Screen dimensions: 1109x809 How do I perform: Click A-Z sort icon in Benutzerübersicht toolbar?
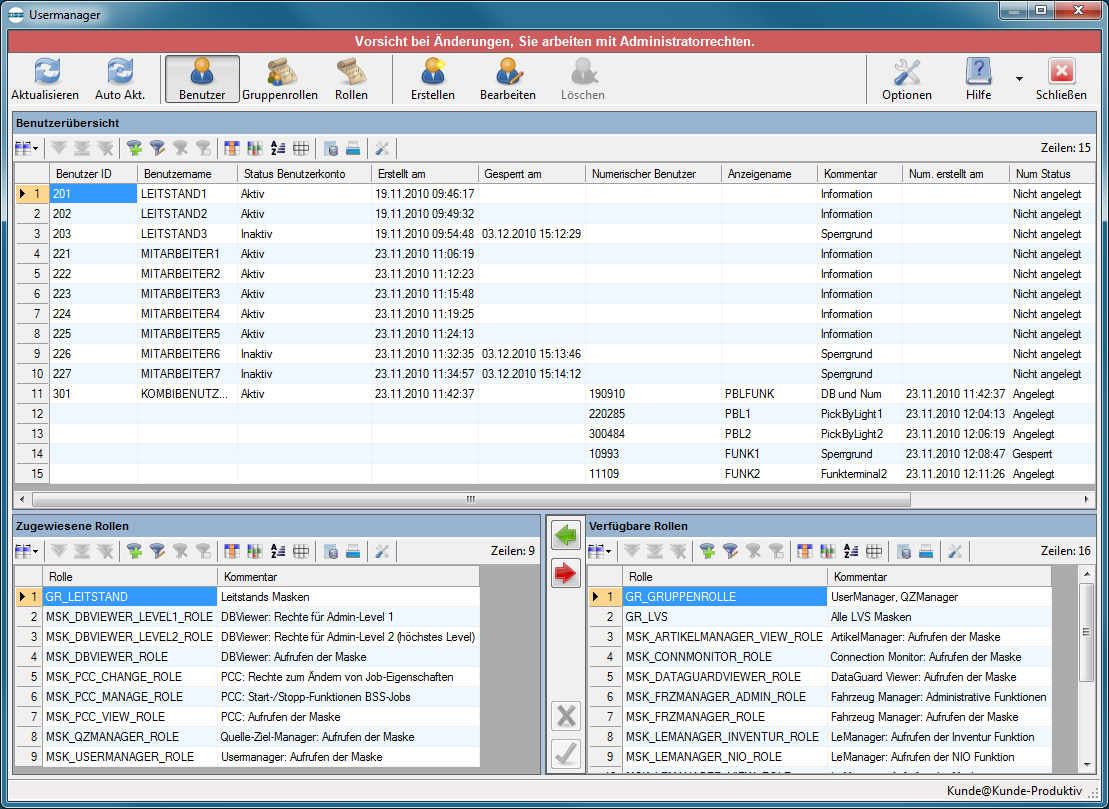click(x=278, y=149)
